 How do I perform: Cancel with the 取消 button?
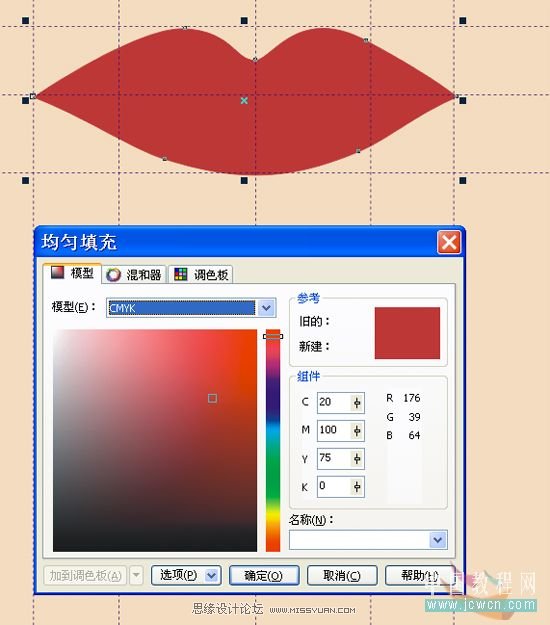(x=342, y=575)
